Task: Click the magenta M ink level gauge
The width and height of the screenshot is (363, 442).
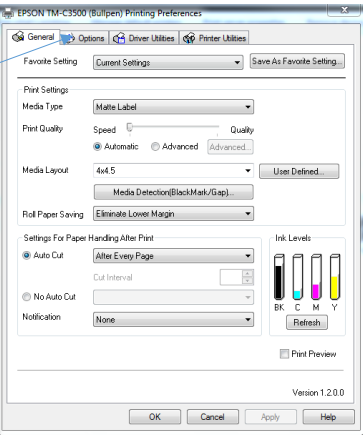Action: (316, 277)
